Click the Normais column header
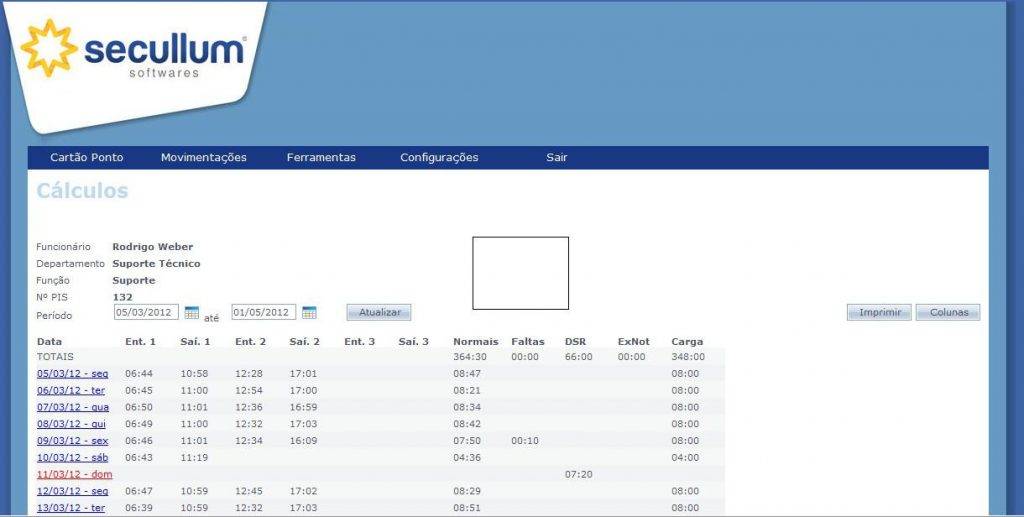Screen dimensions: 1024x517 pos(475,341)
